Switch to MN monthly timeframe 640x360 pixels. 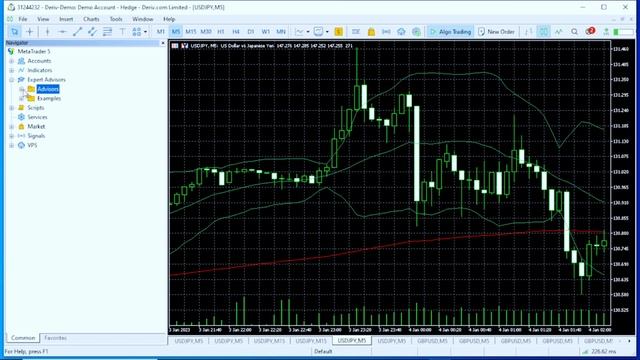click(x=281, y=32)
